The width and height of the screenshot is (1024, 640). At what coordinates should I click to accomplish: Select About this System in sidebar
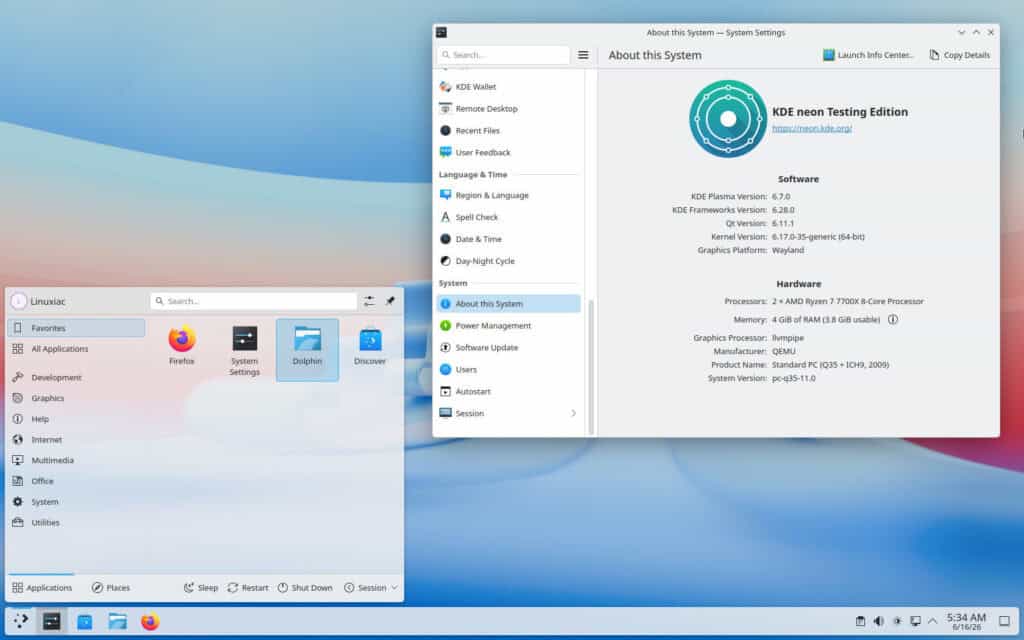[508, 304]
